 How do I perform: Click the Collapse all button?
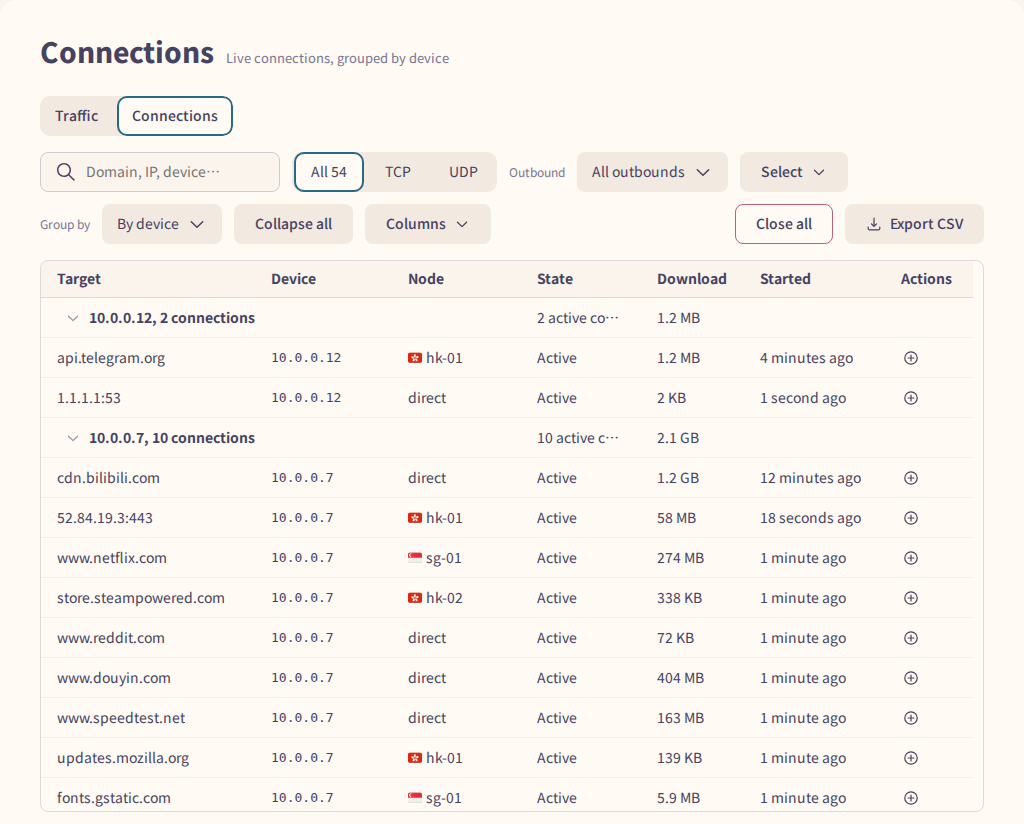[293, 224]
